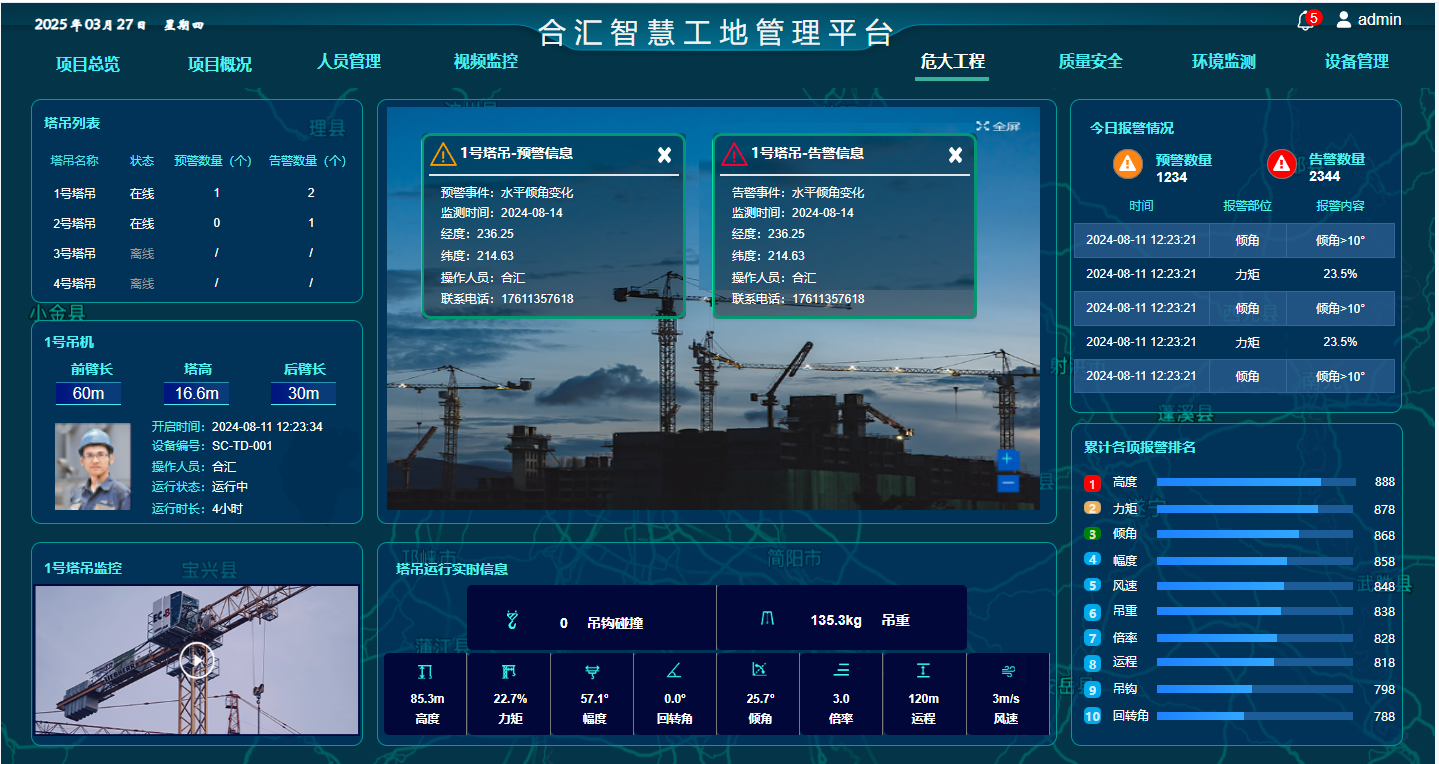This screenshot has width=1439, height=764.
Task: Click the notification bell icon
Action: [1305, 21]
